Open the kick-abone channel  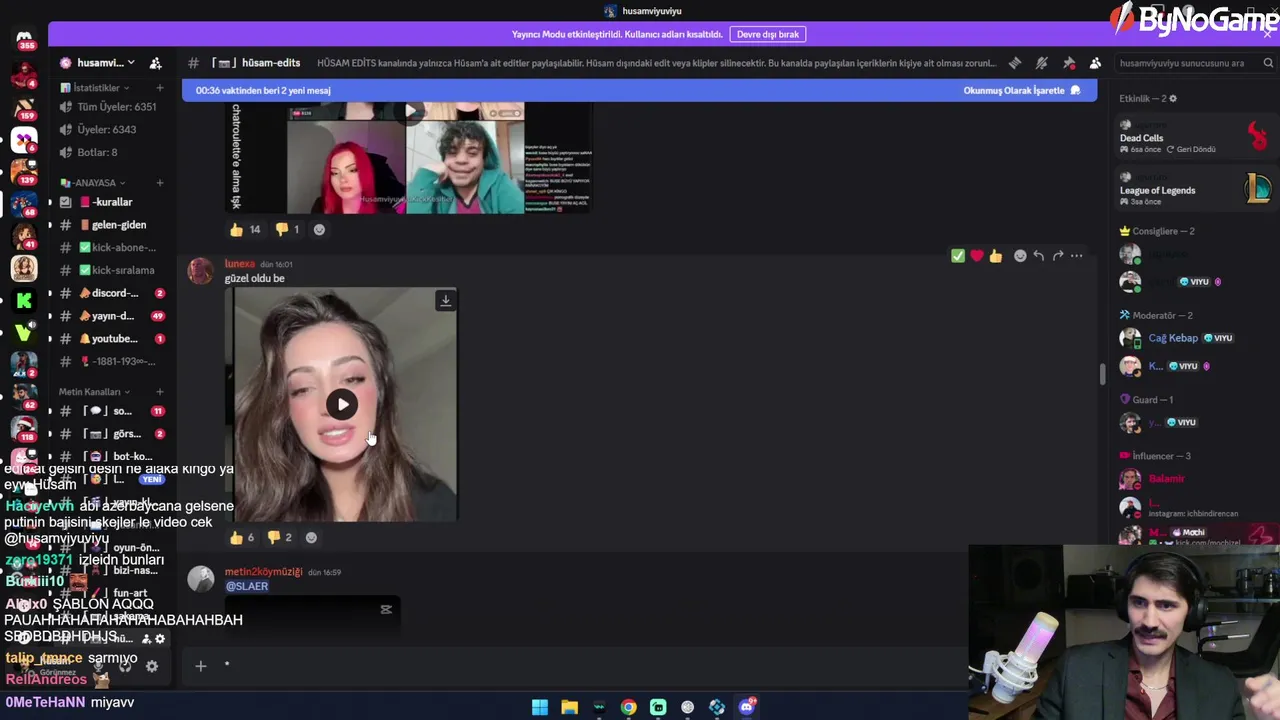point(110,248)
